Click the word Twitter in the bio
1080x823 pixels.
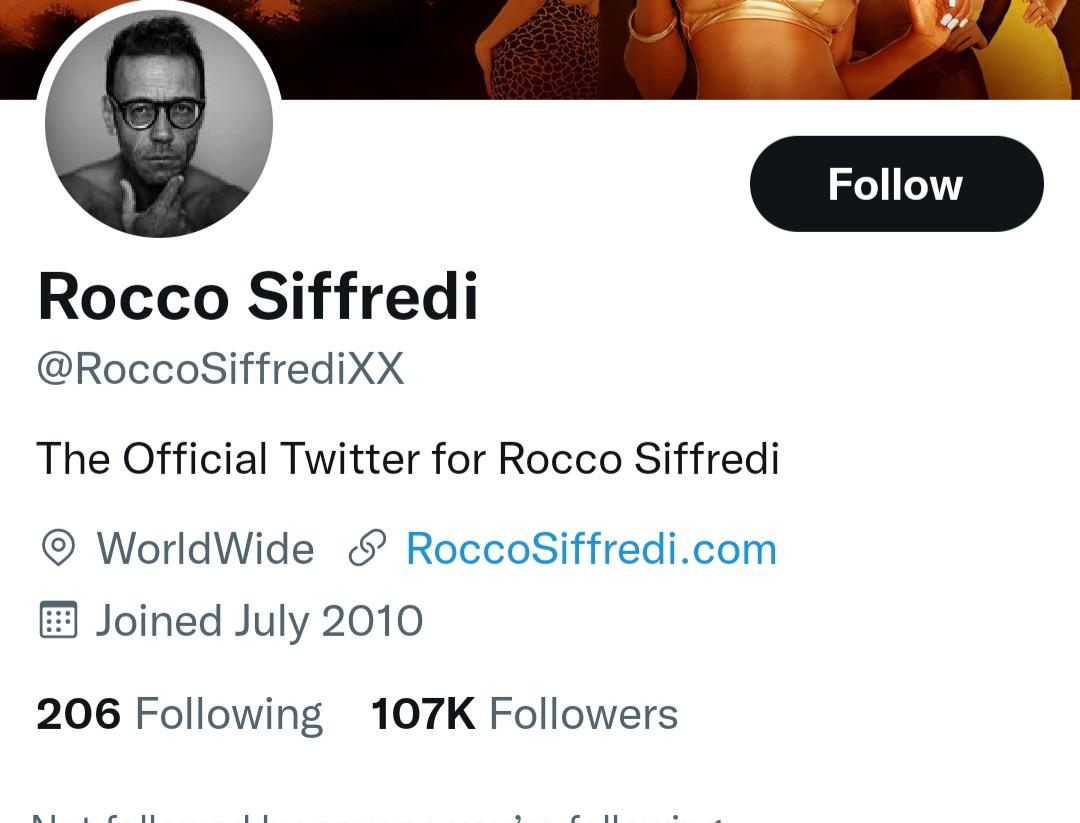coord(350,459)
